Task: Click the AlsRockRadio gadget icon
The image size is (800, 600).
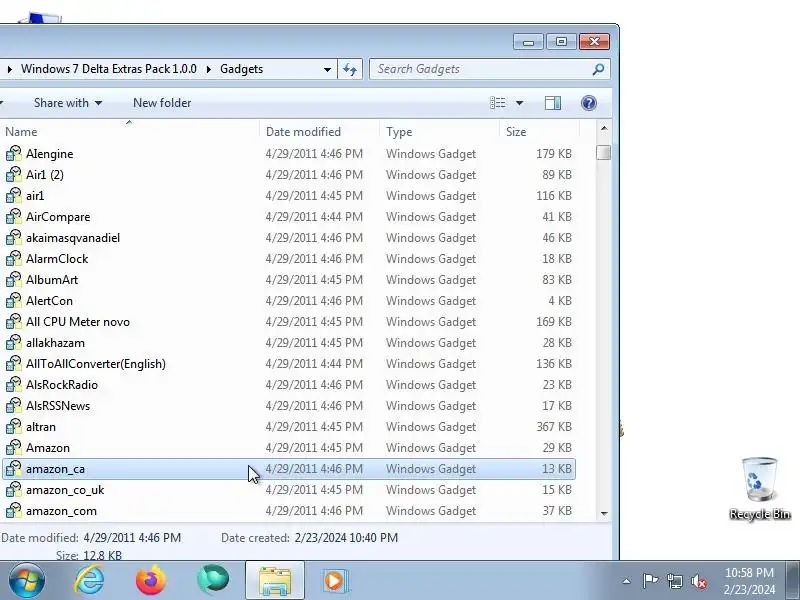Action: [14, 385]
